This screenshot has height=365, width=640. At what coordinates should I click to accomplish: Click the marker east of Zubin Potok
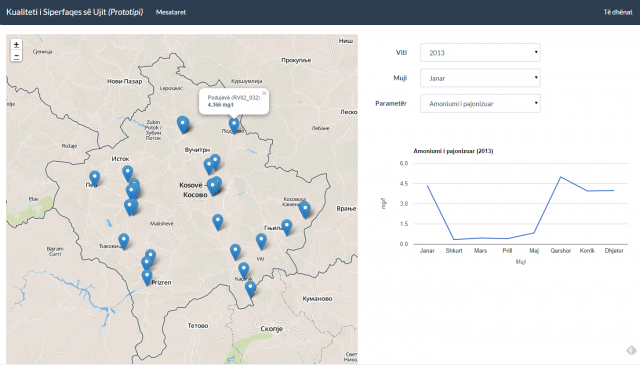click(183, 125)
